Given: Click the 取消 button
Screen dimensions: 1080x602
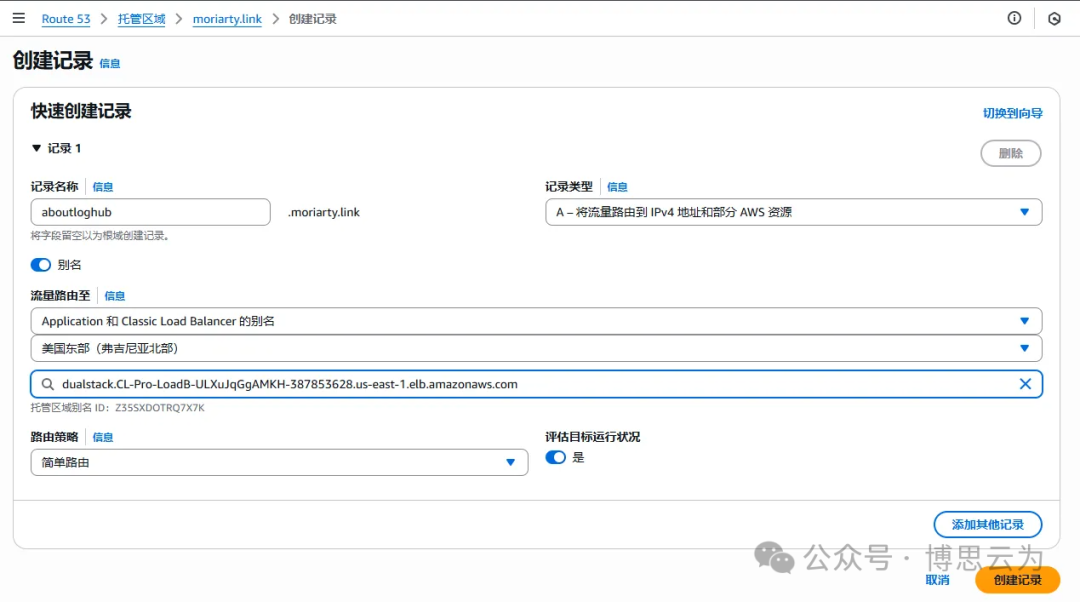Looking at the screenshot, I should [937, 580].
